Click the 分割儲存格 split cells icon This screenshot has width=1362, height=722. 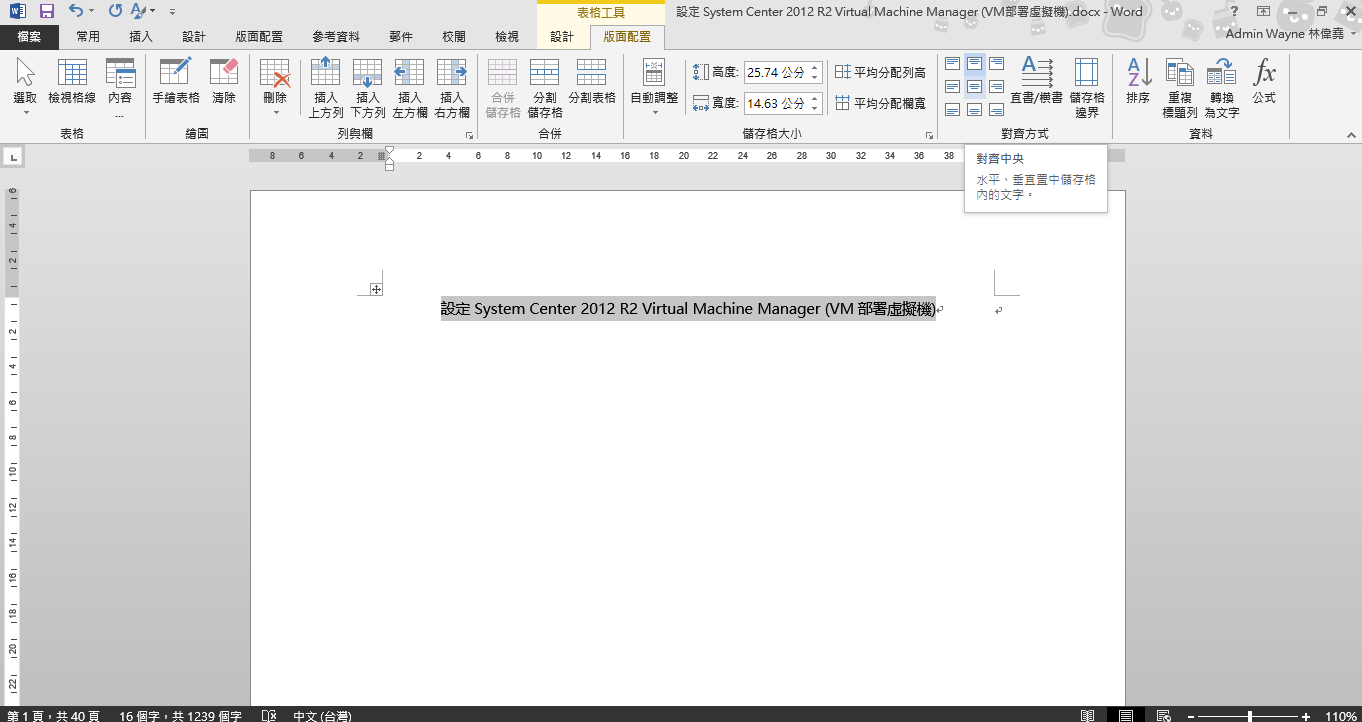click(545, 88)
